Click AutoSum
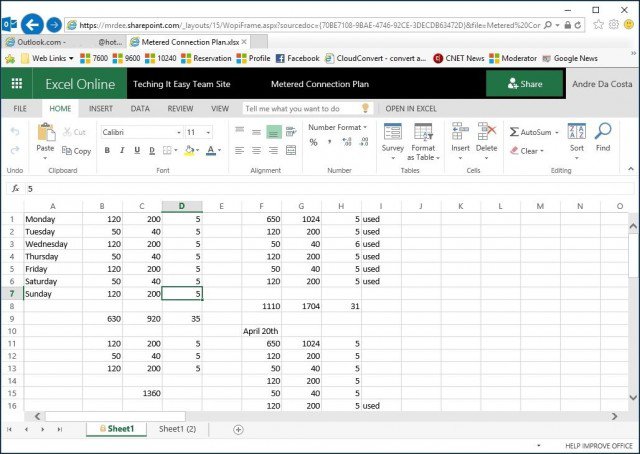This screenshot has height=454, width=640. 530,132
